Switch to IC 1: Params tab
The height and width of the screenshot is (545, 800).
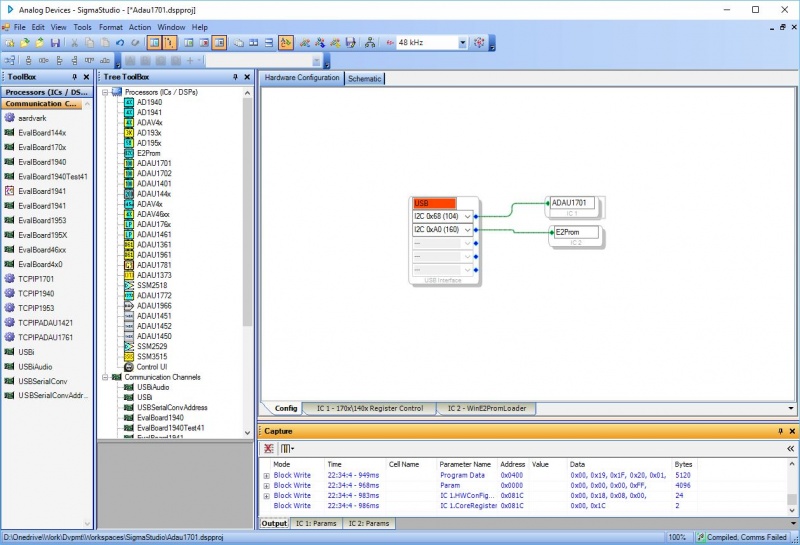point(316,524)
